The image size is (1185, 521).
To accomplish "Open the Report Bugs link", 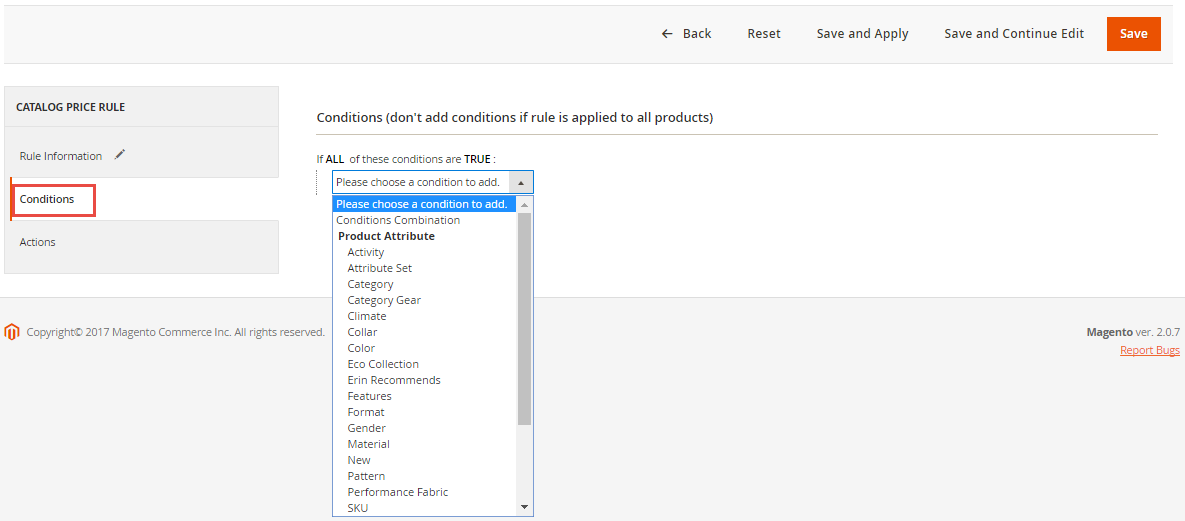I will click(x=1149, y=350).
